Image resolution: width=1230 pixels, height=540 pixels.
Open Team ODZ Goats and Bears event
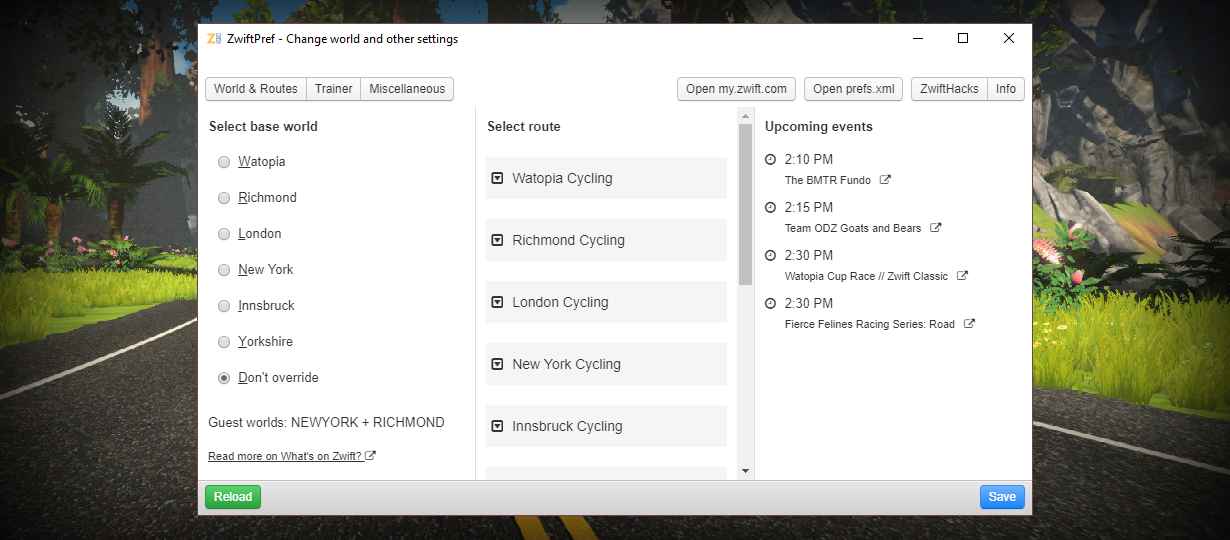point(853,228)
